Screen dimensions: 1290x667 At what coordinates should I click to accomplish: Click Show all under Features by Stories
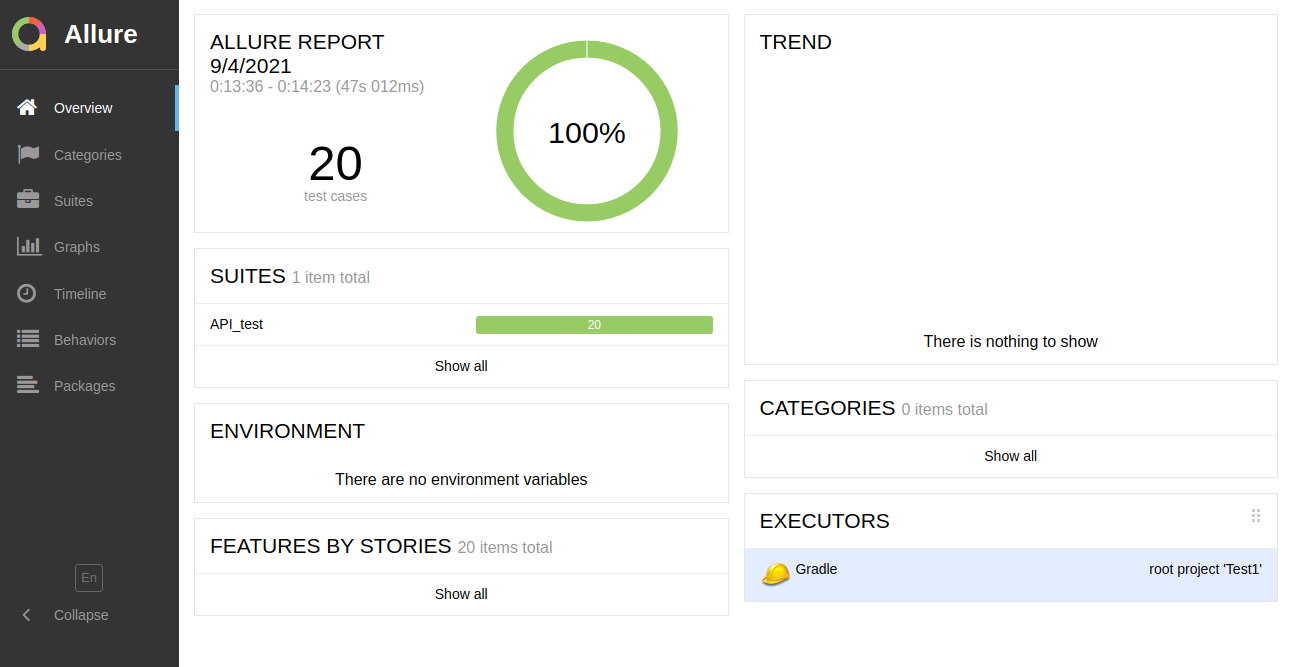[461, 594]
